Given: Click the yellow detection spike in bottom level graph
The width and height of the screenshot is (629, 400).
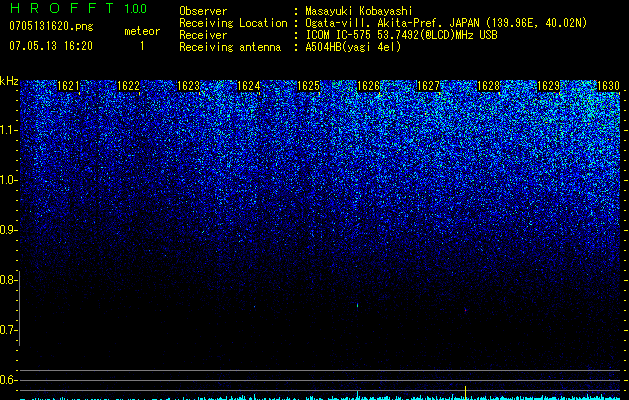Looking at the screenshot, I should [x=465, y=392].
